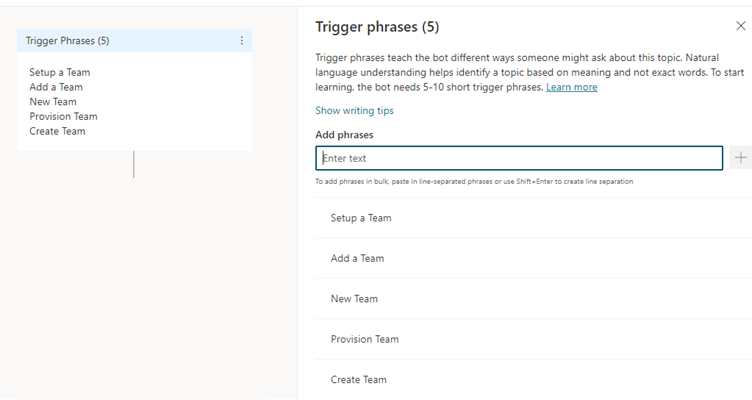
Task: Click Create Team inside the node card
Action: 57,131
